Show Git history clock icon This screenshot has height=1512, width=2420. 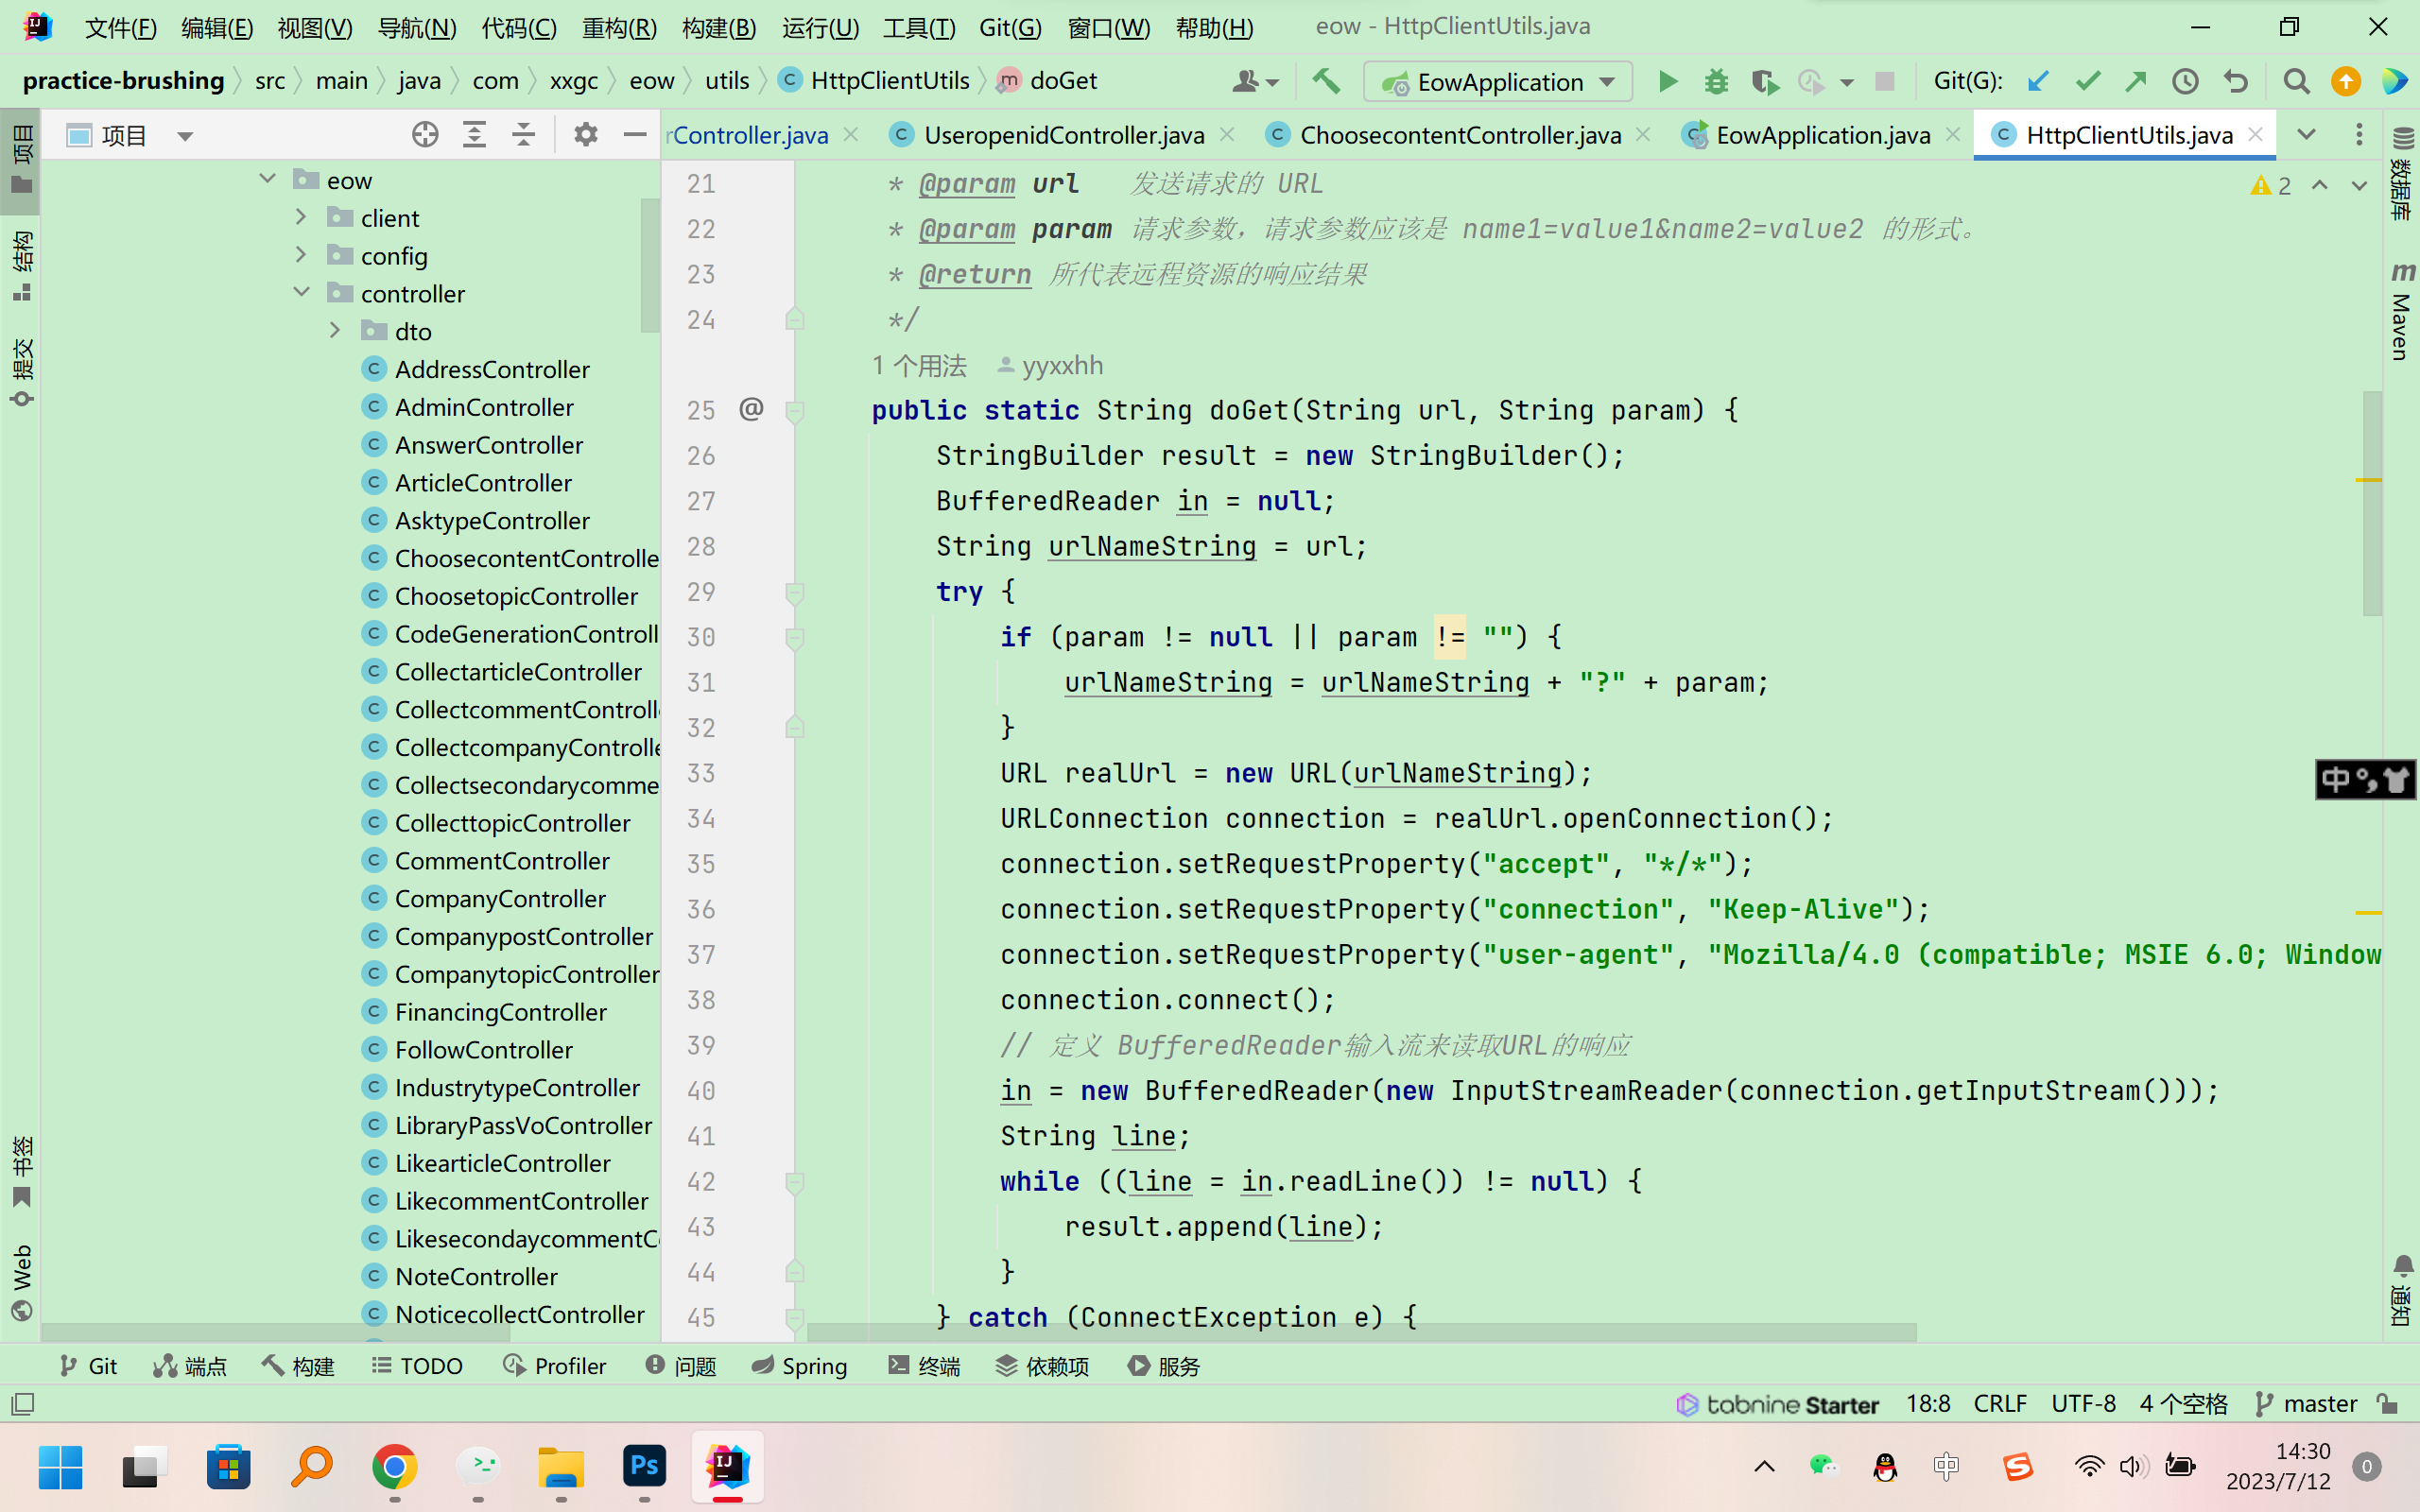point(2185,81)
